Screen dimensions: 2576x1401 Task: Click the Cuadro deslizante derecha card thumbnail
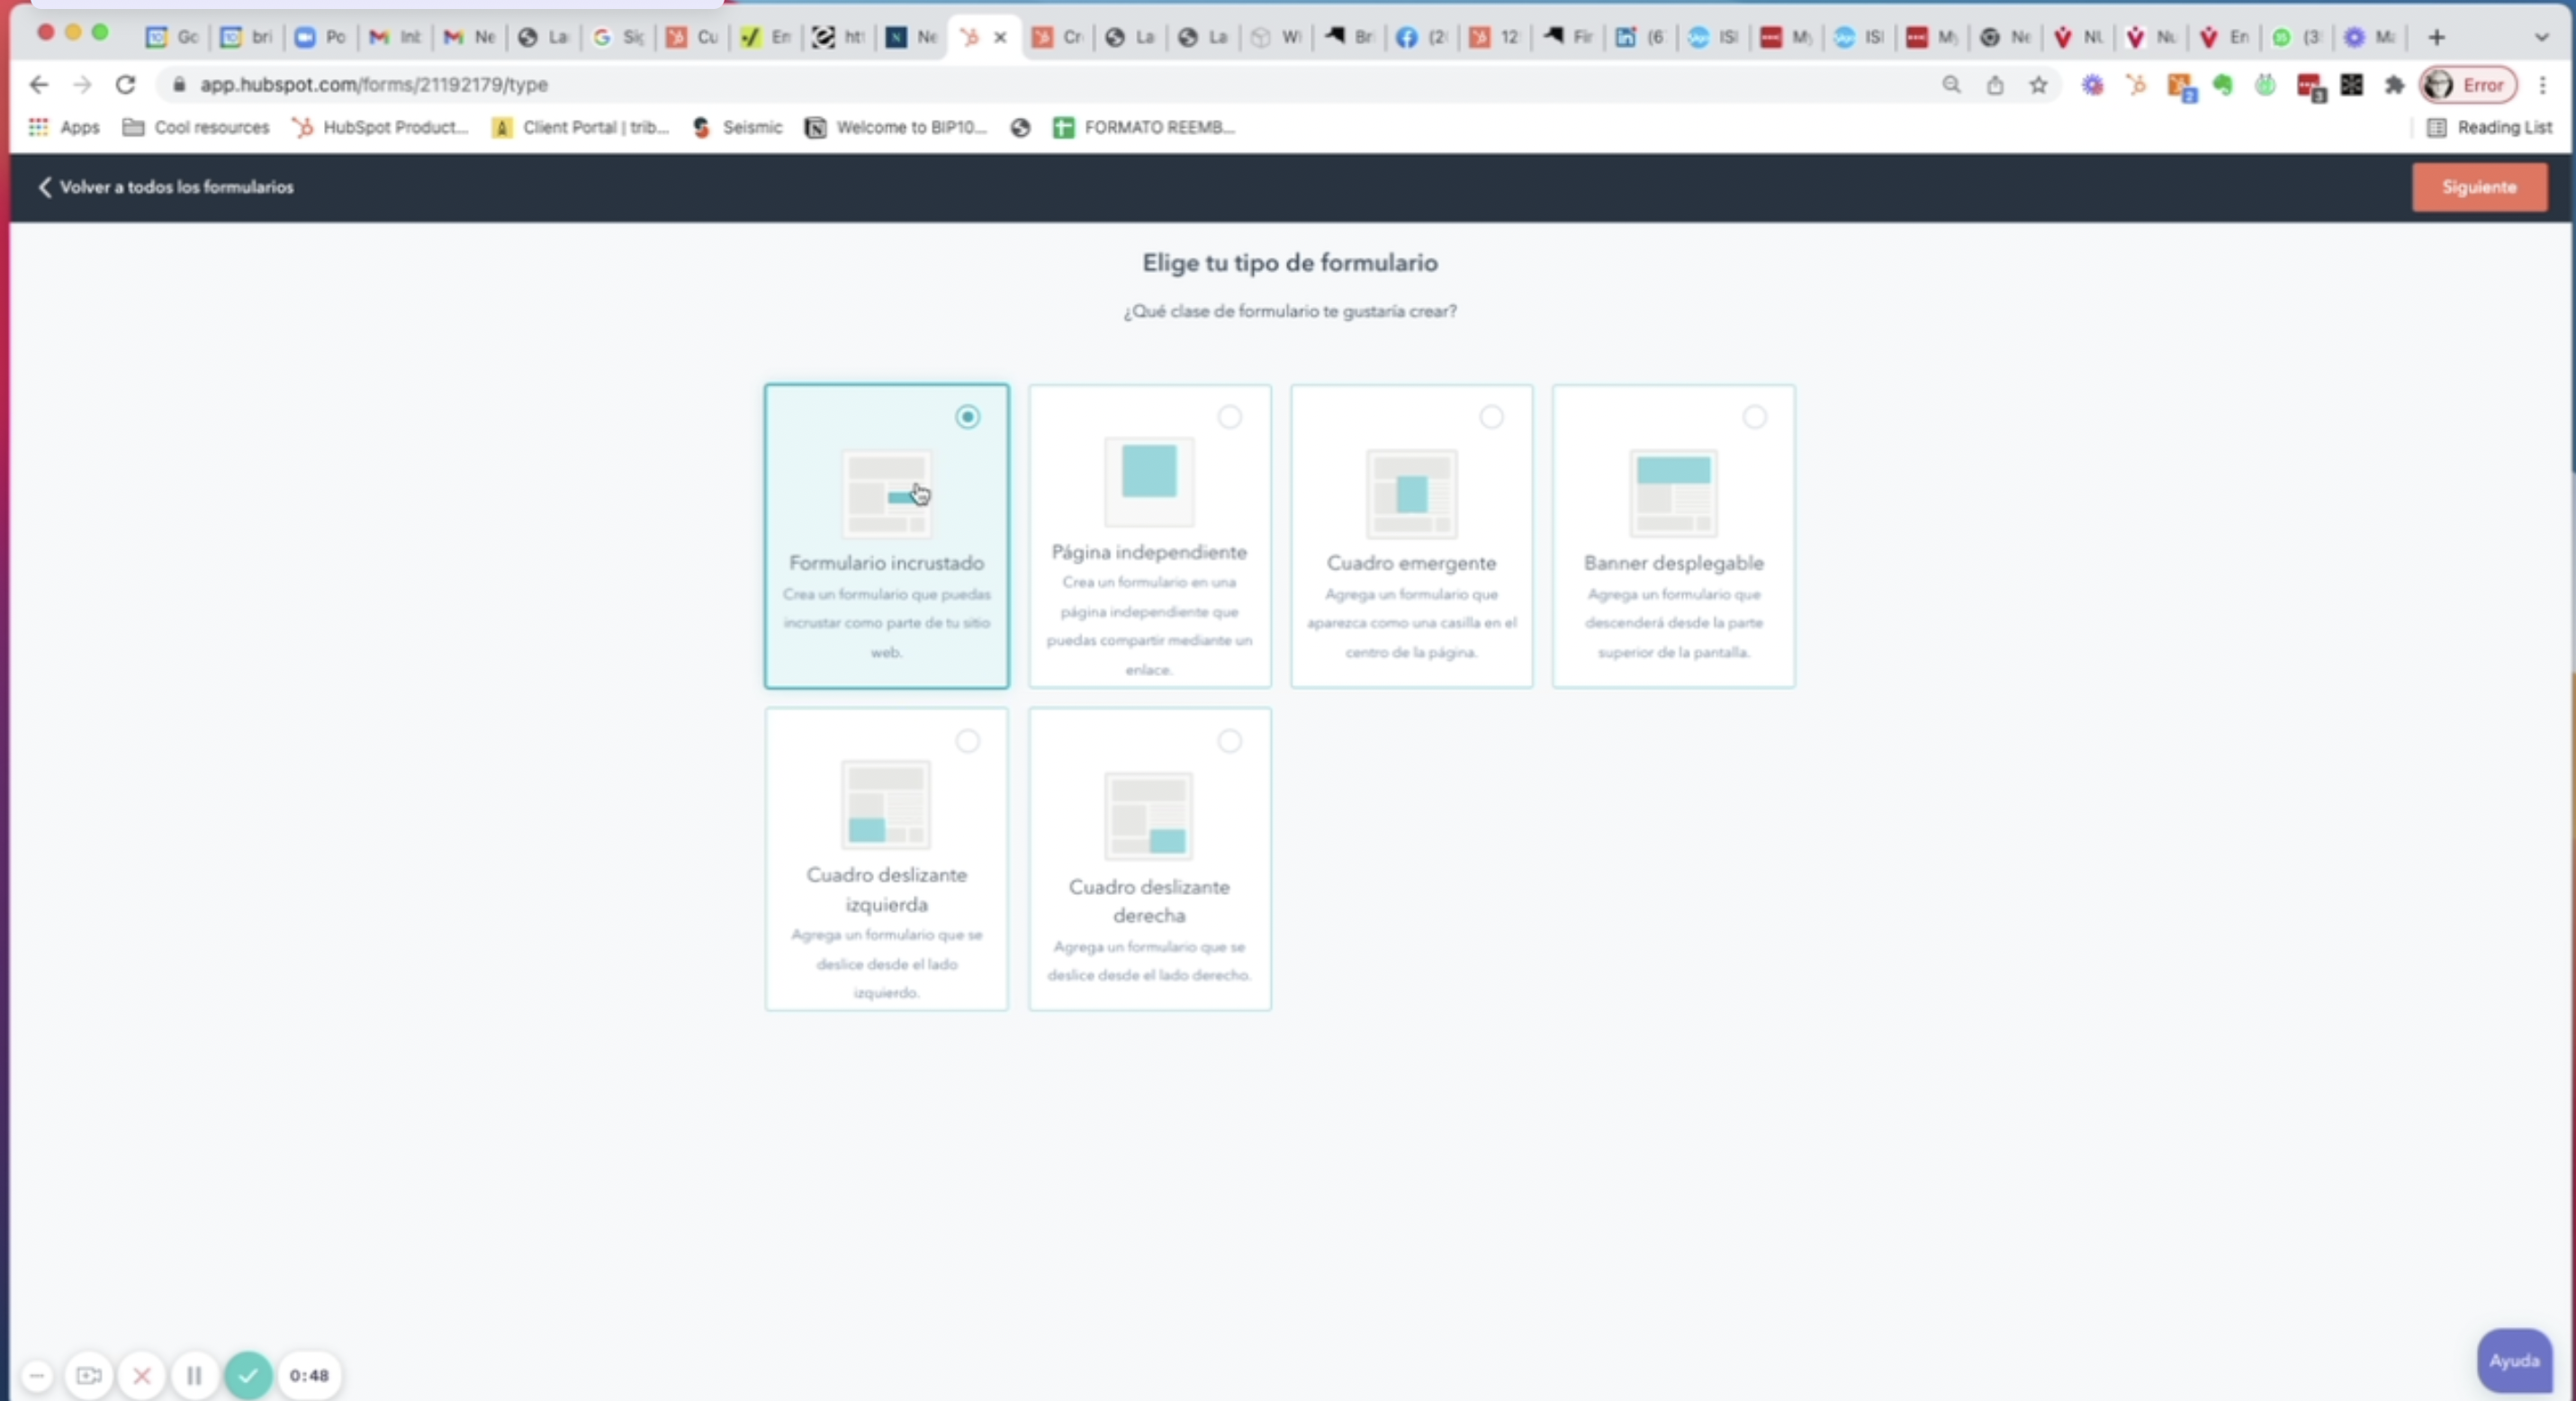click(x=1148, y=815)
